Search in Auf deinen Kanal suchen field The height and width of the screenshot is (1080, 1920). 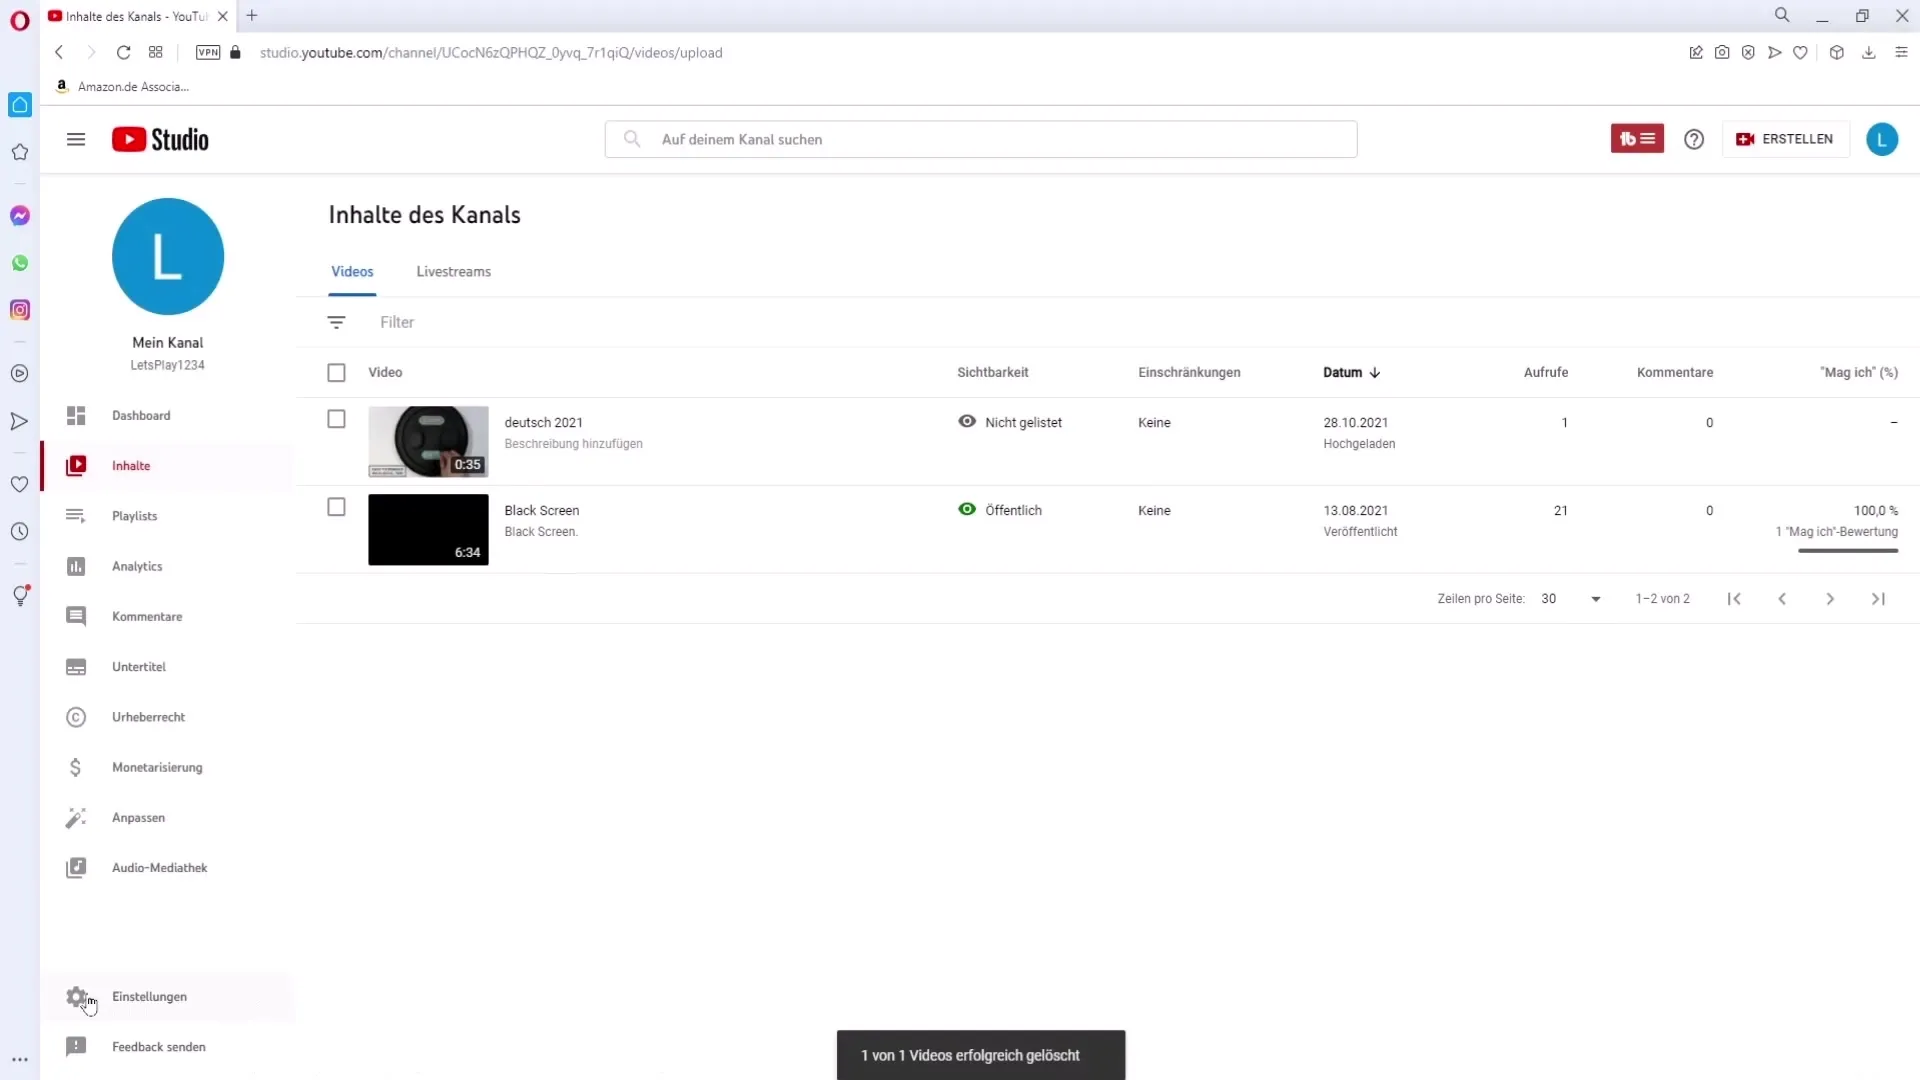tap(982, 138)
